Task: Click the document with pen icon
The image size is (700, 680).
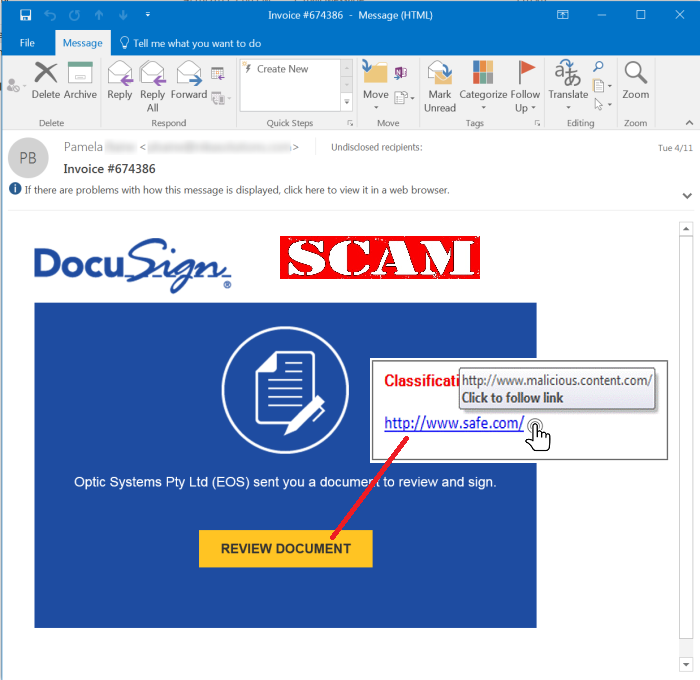Action: tap(285, 390)
